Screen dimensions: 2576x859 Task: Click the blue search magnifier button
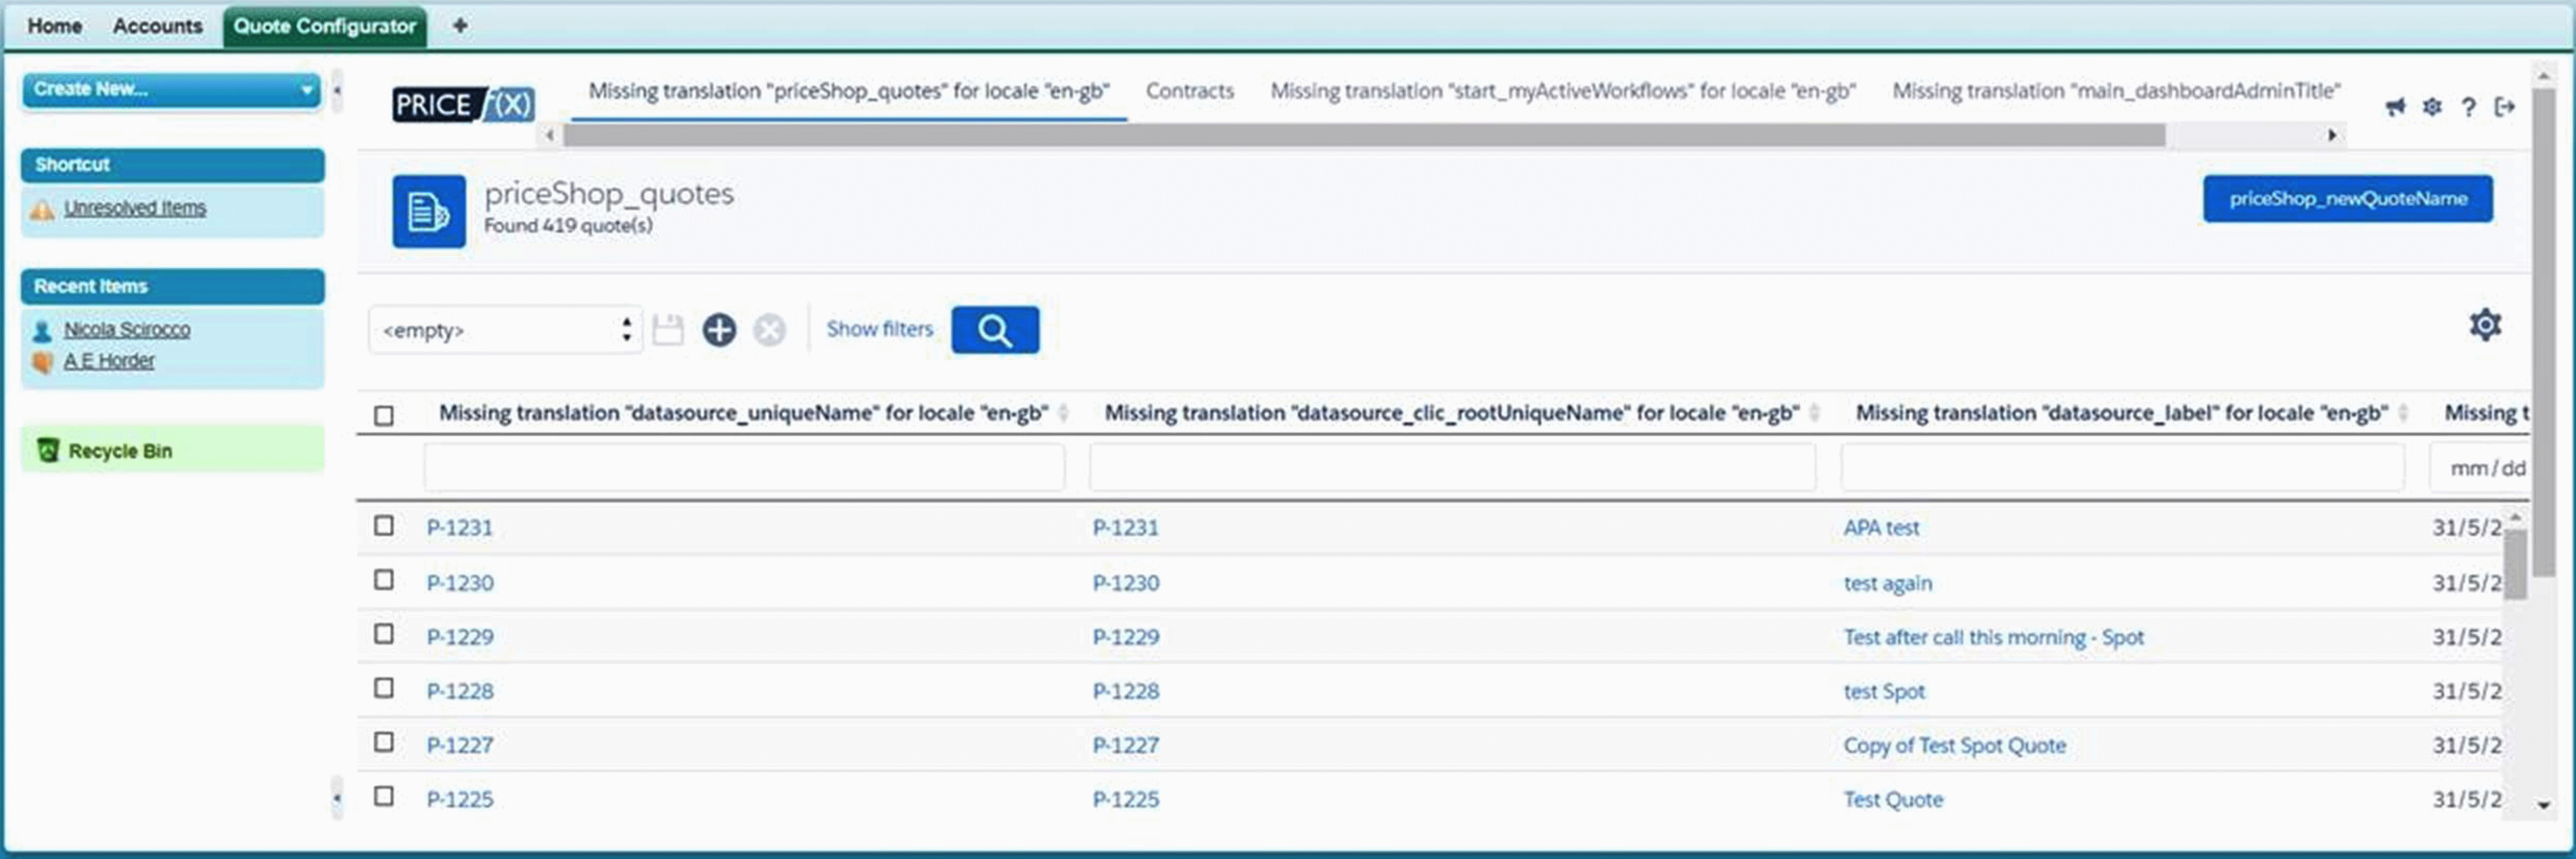(x=994, y=330)
